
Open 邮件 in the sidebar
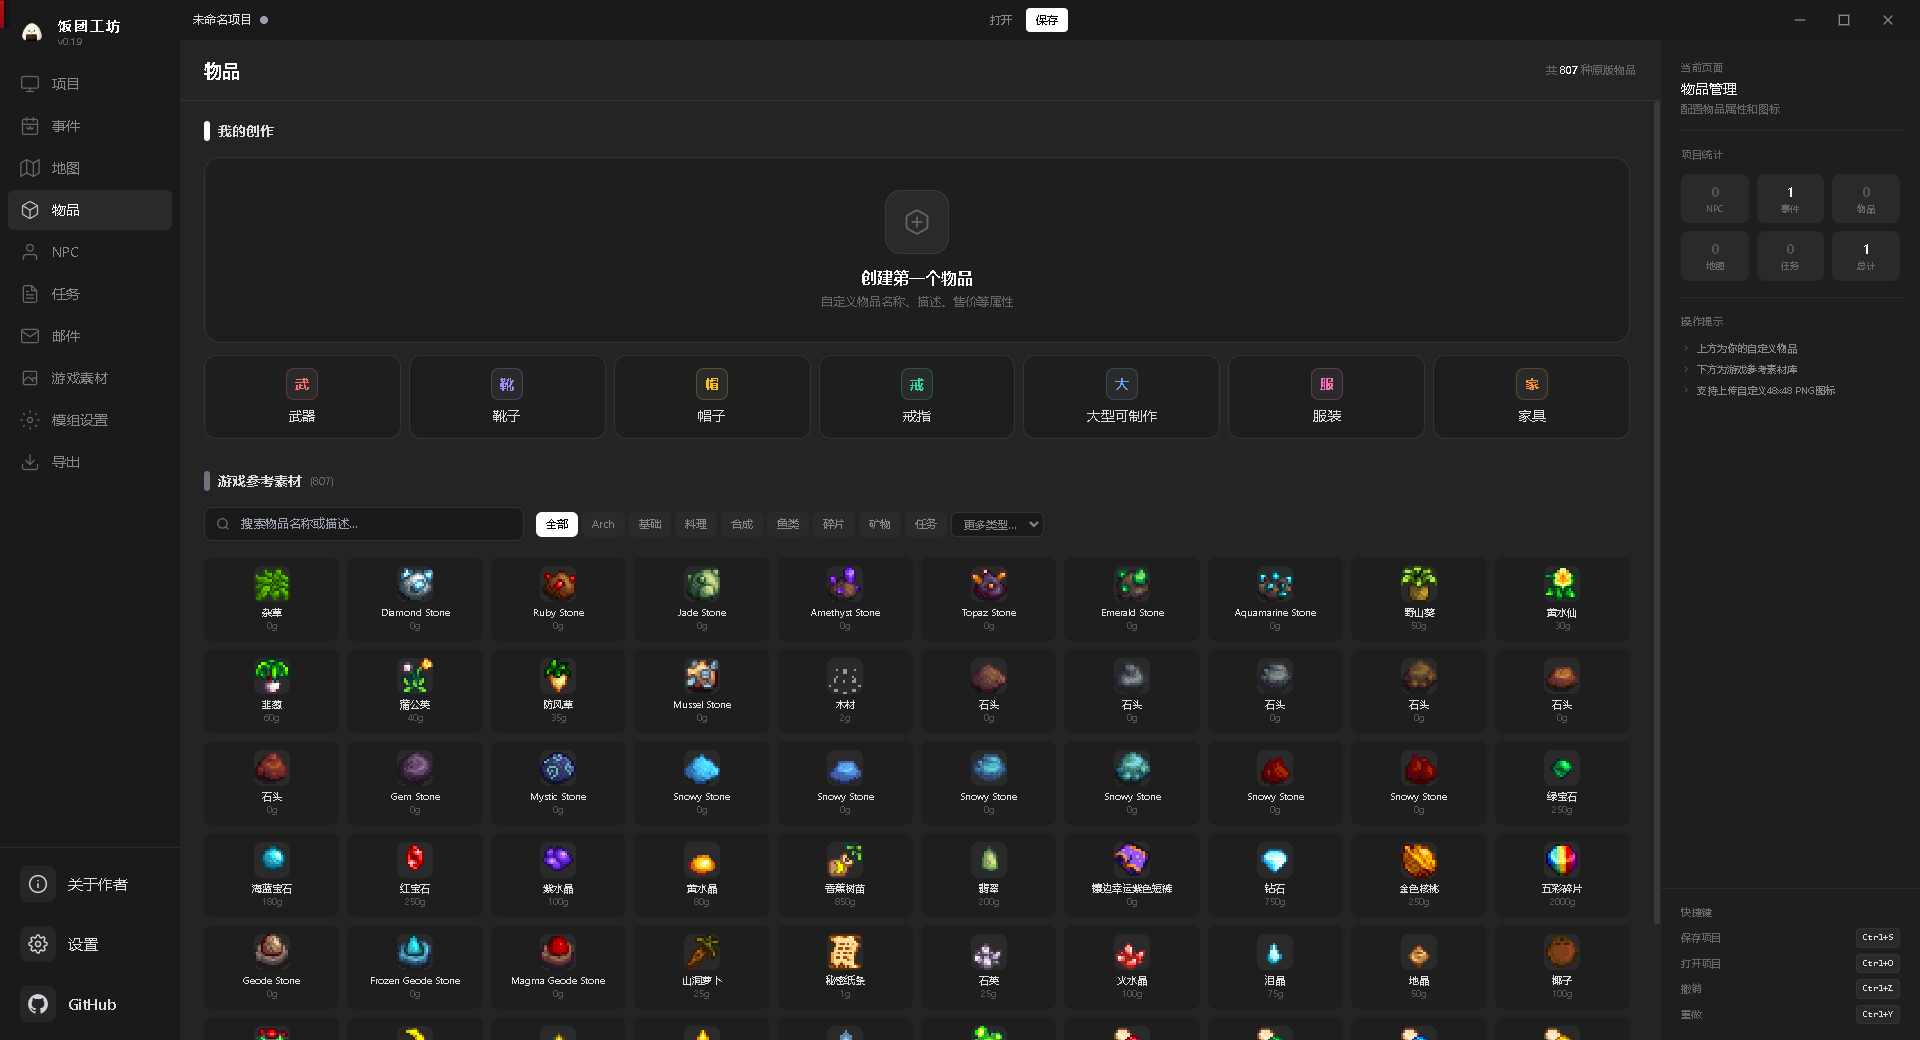(90, 336)
